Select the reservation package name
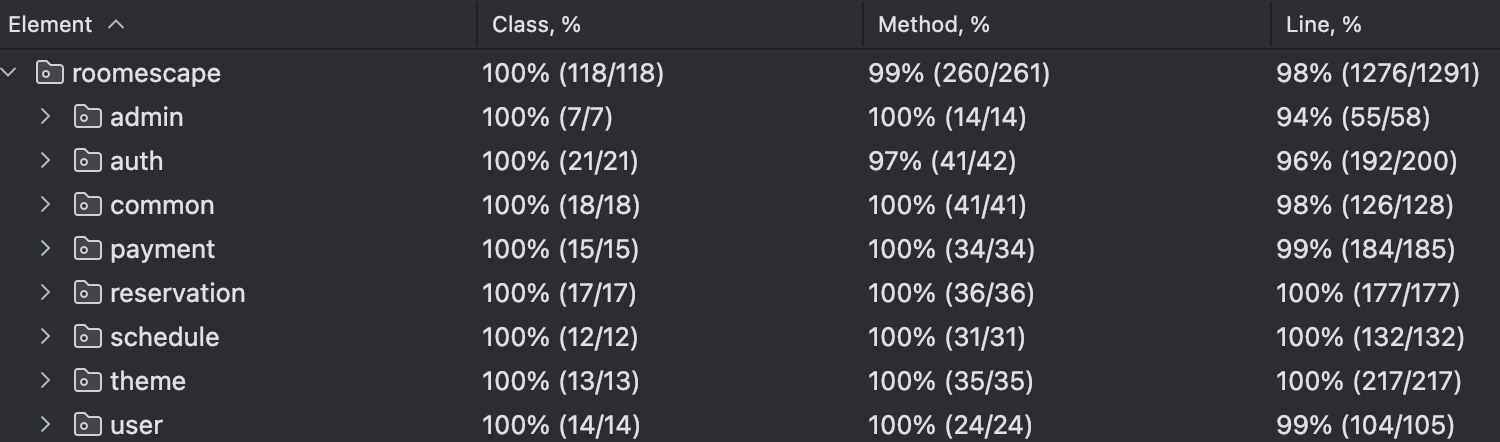The image size is (1500, 442). (x=177, y=293)
